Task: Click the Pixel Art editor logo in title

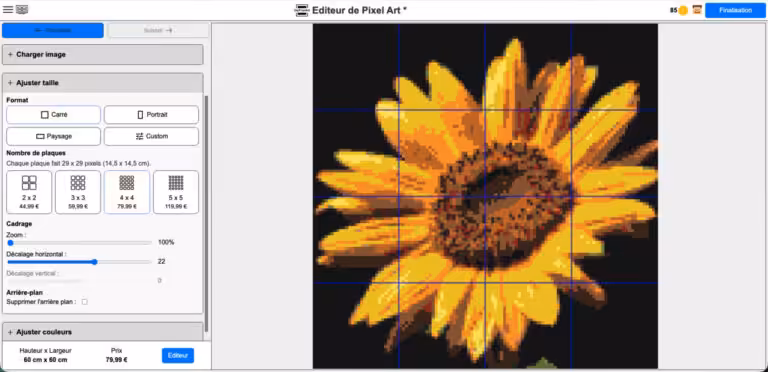Action: (x=302, y=10)
